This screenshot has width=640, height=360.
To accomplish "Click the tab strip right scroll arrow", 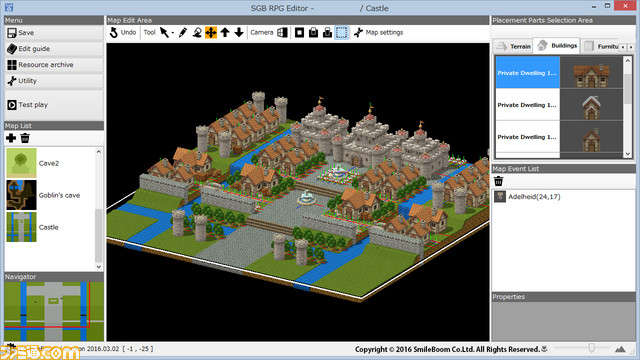I will click(x=631, y=47).
